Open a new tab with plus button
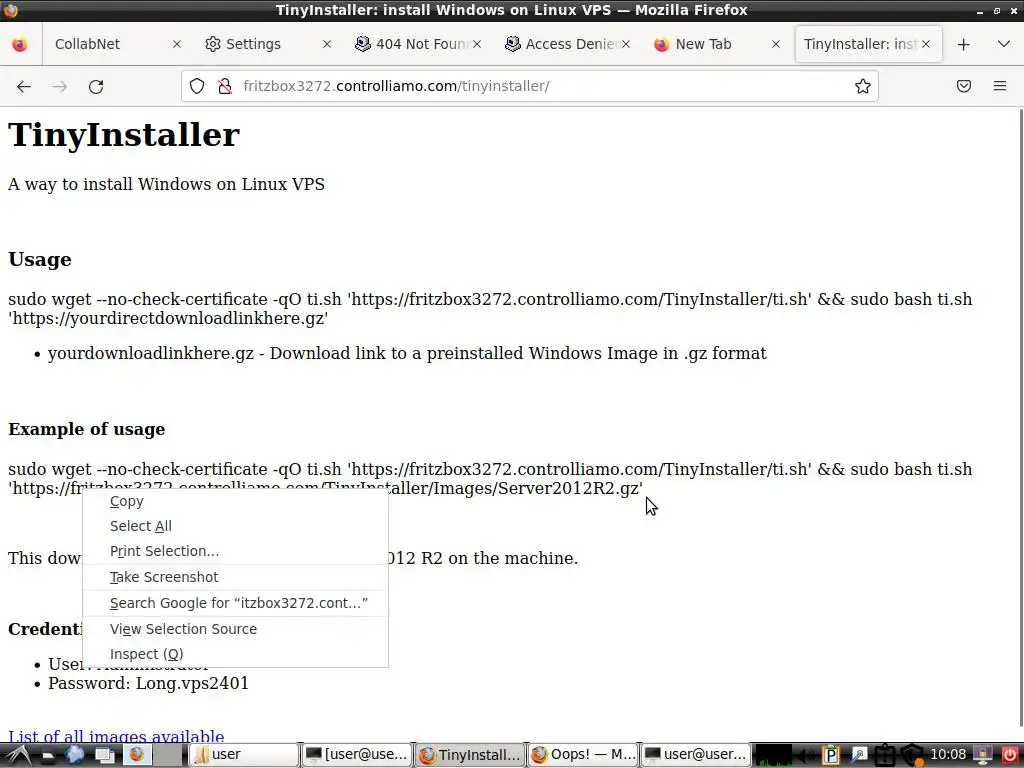1024x768 pixels. (963, 44)
